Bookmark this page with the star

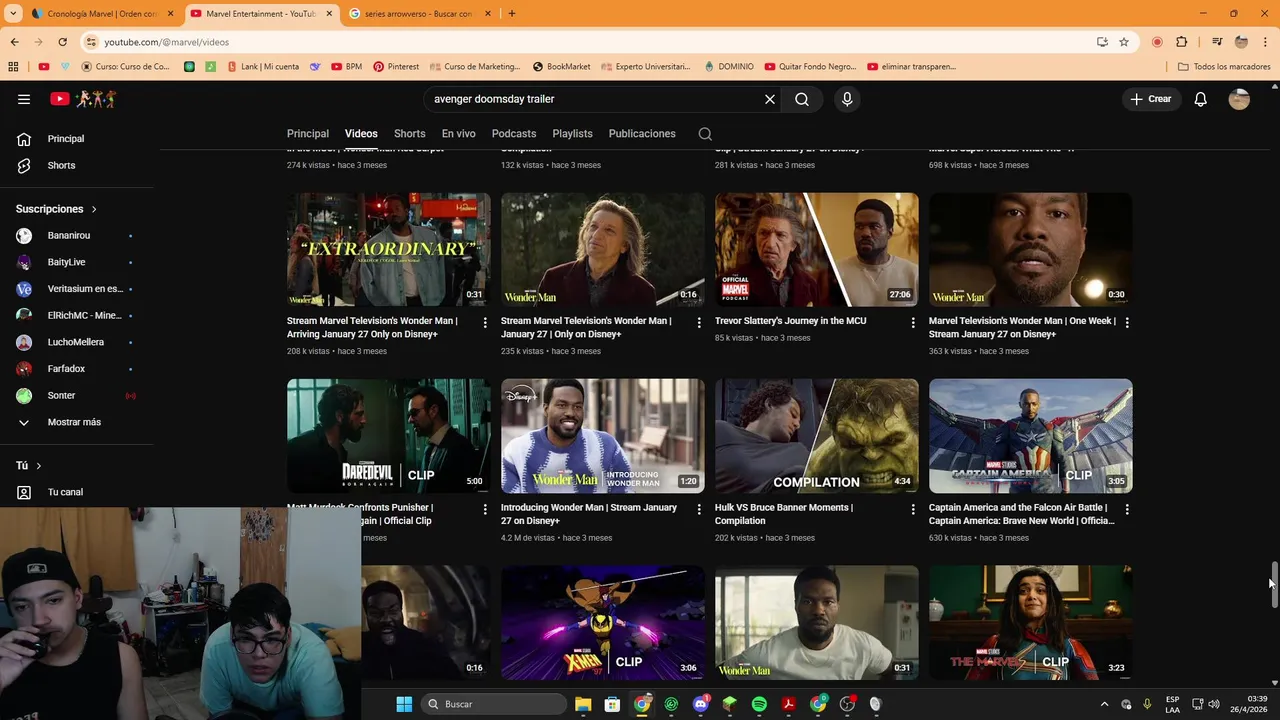click(1124, 42)
